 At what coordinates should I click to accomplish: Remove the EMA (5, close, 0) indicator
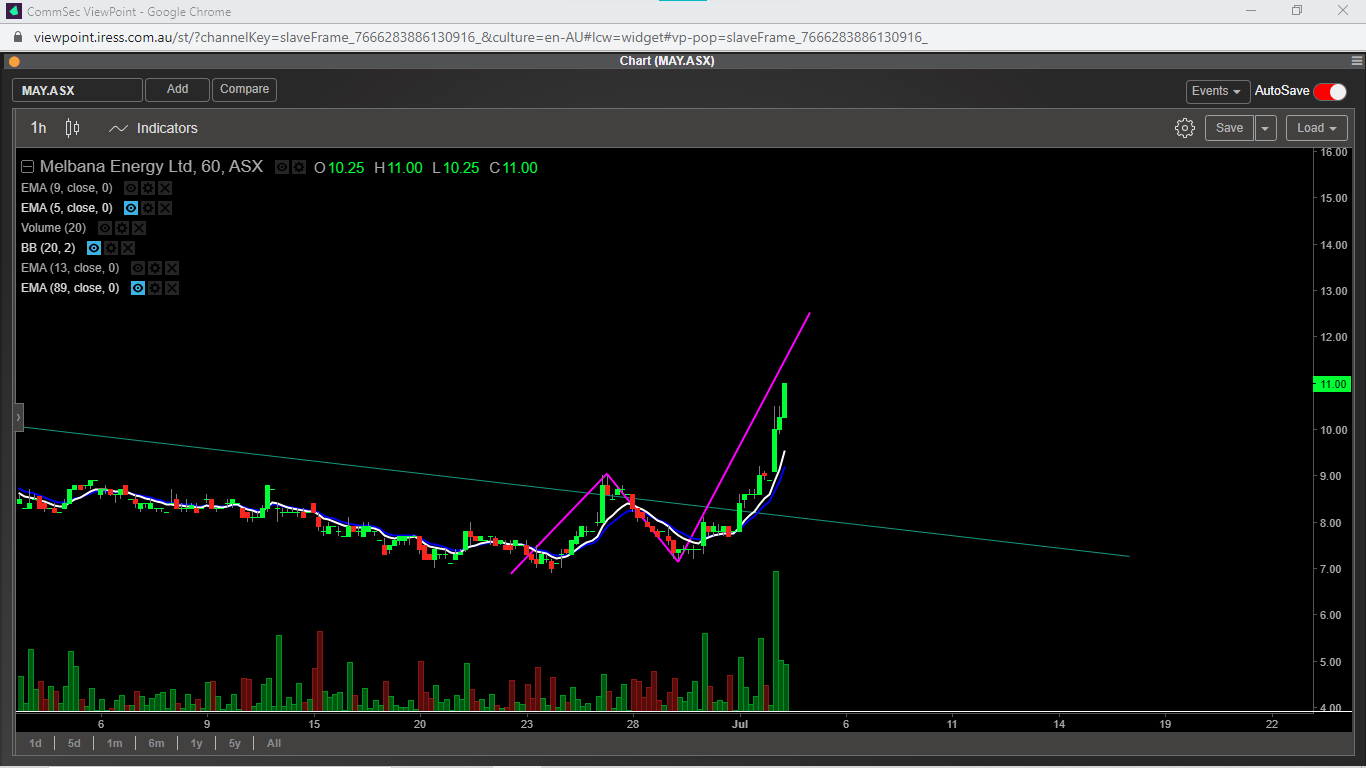coord(165,208)
